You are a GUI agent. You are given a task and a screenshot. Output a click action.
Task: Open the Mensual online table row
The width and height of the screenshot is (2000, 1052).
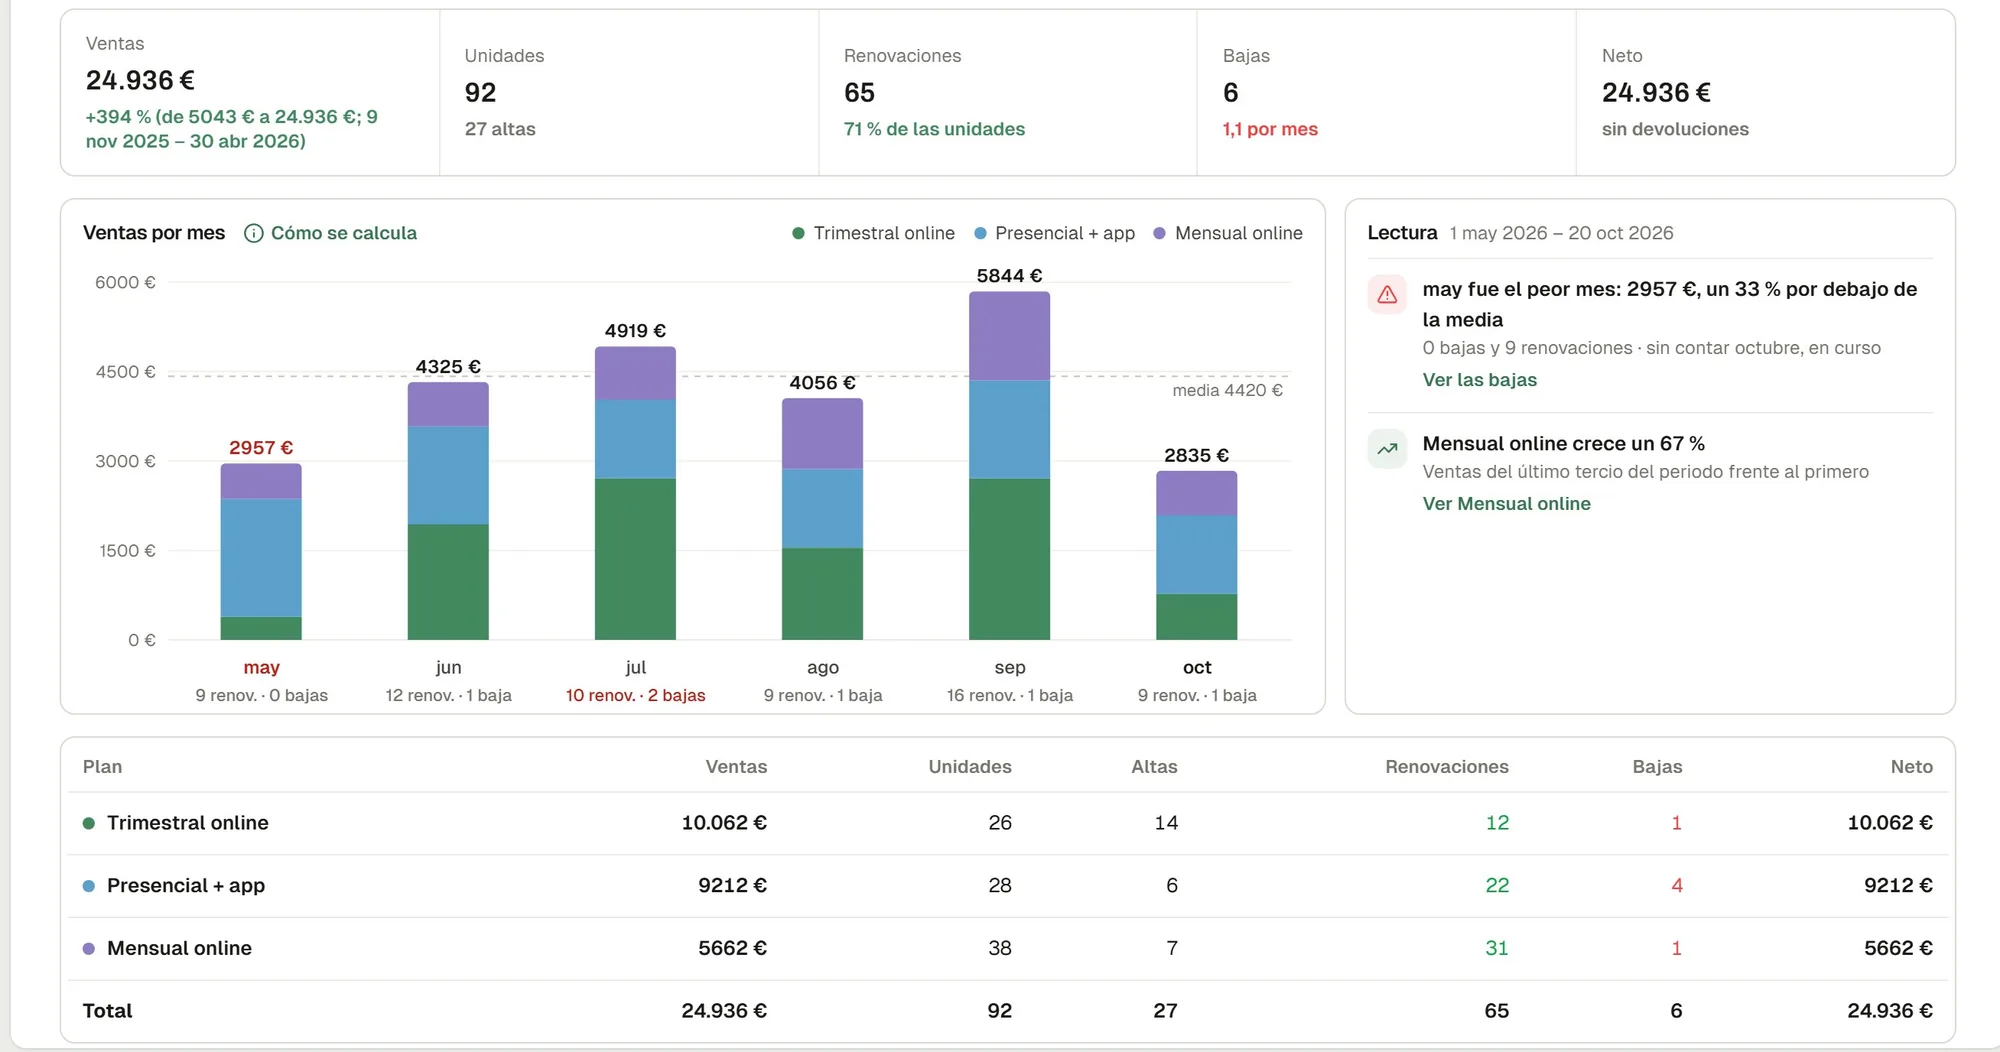(1008, 949)
